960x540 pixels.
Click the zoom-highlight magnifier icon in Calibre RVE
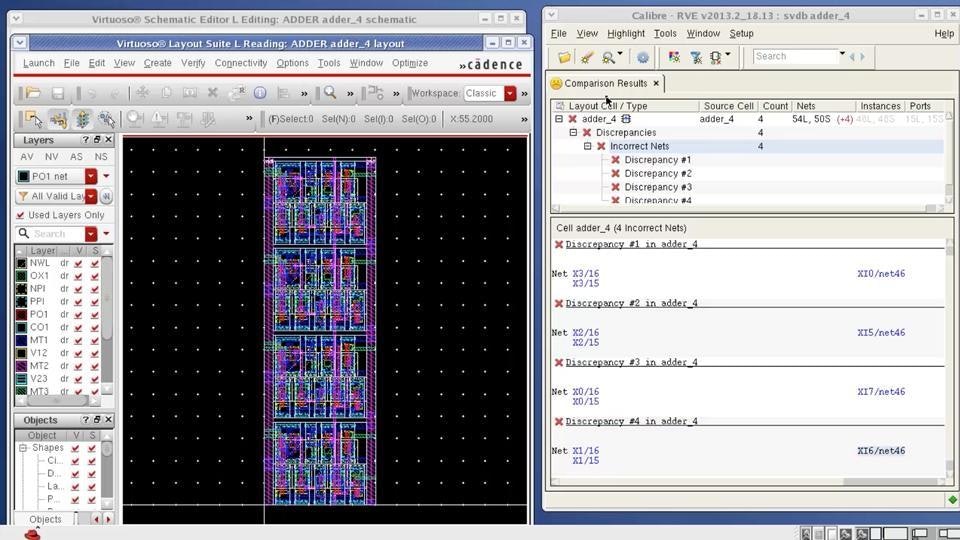(609, 57)
